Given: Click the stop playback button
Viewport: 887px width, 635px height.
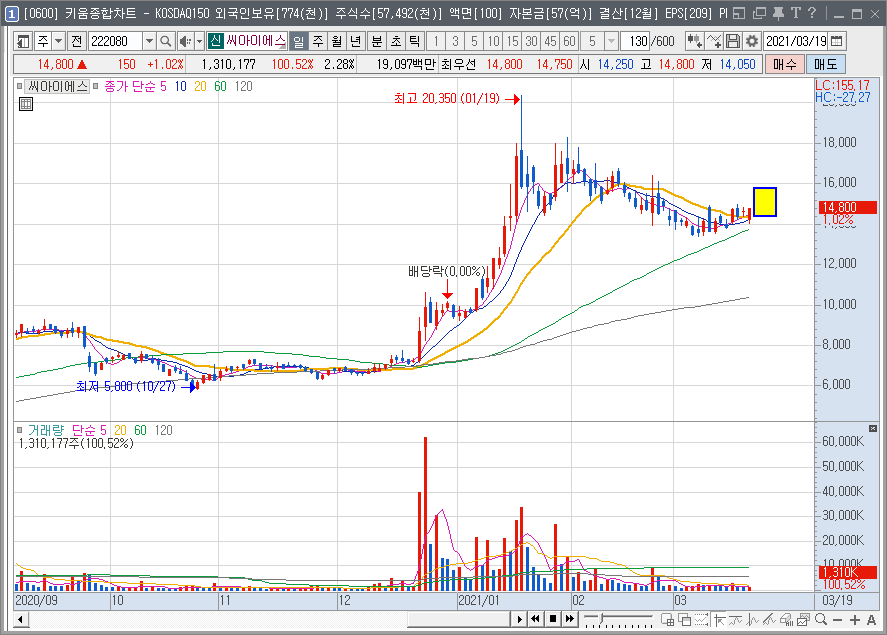Looking at the screenshot, I should (553, 619).
